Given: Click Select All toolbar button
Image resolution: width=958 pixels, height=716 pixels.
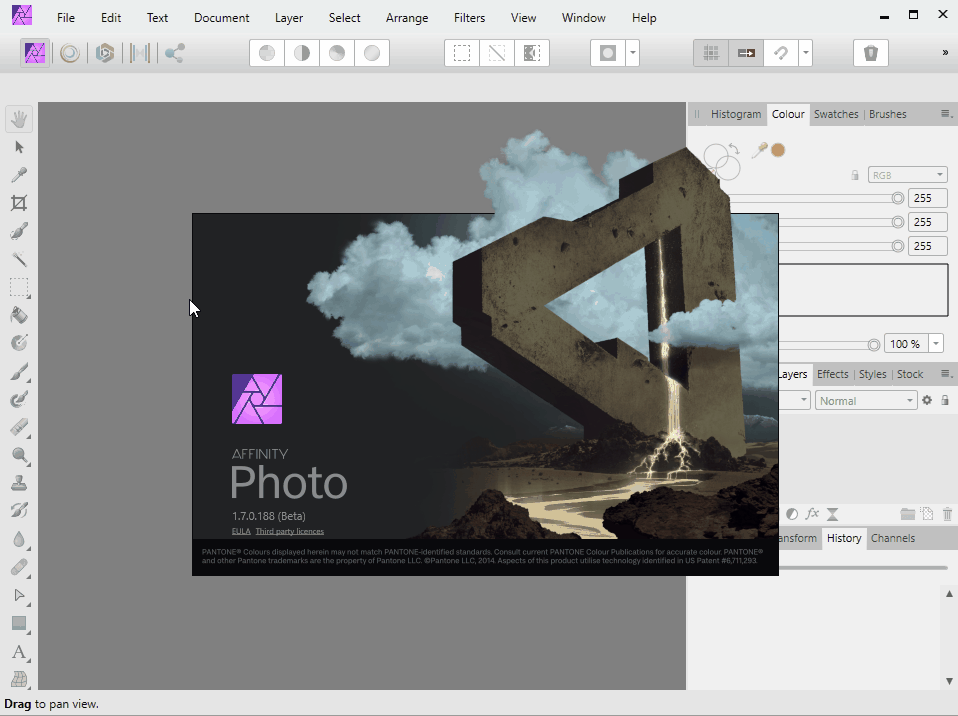Looking at the screenshot, I should coord(462,53).
